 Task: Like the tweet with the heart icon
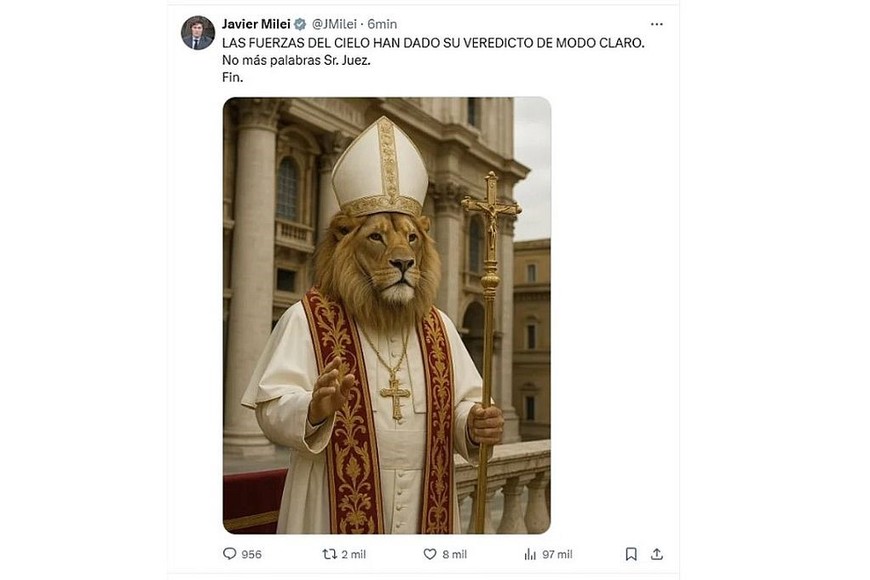[x=430, y=554]
